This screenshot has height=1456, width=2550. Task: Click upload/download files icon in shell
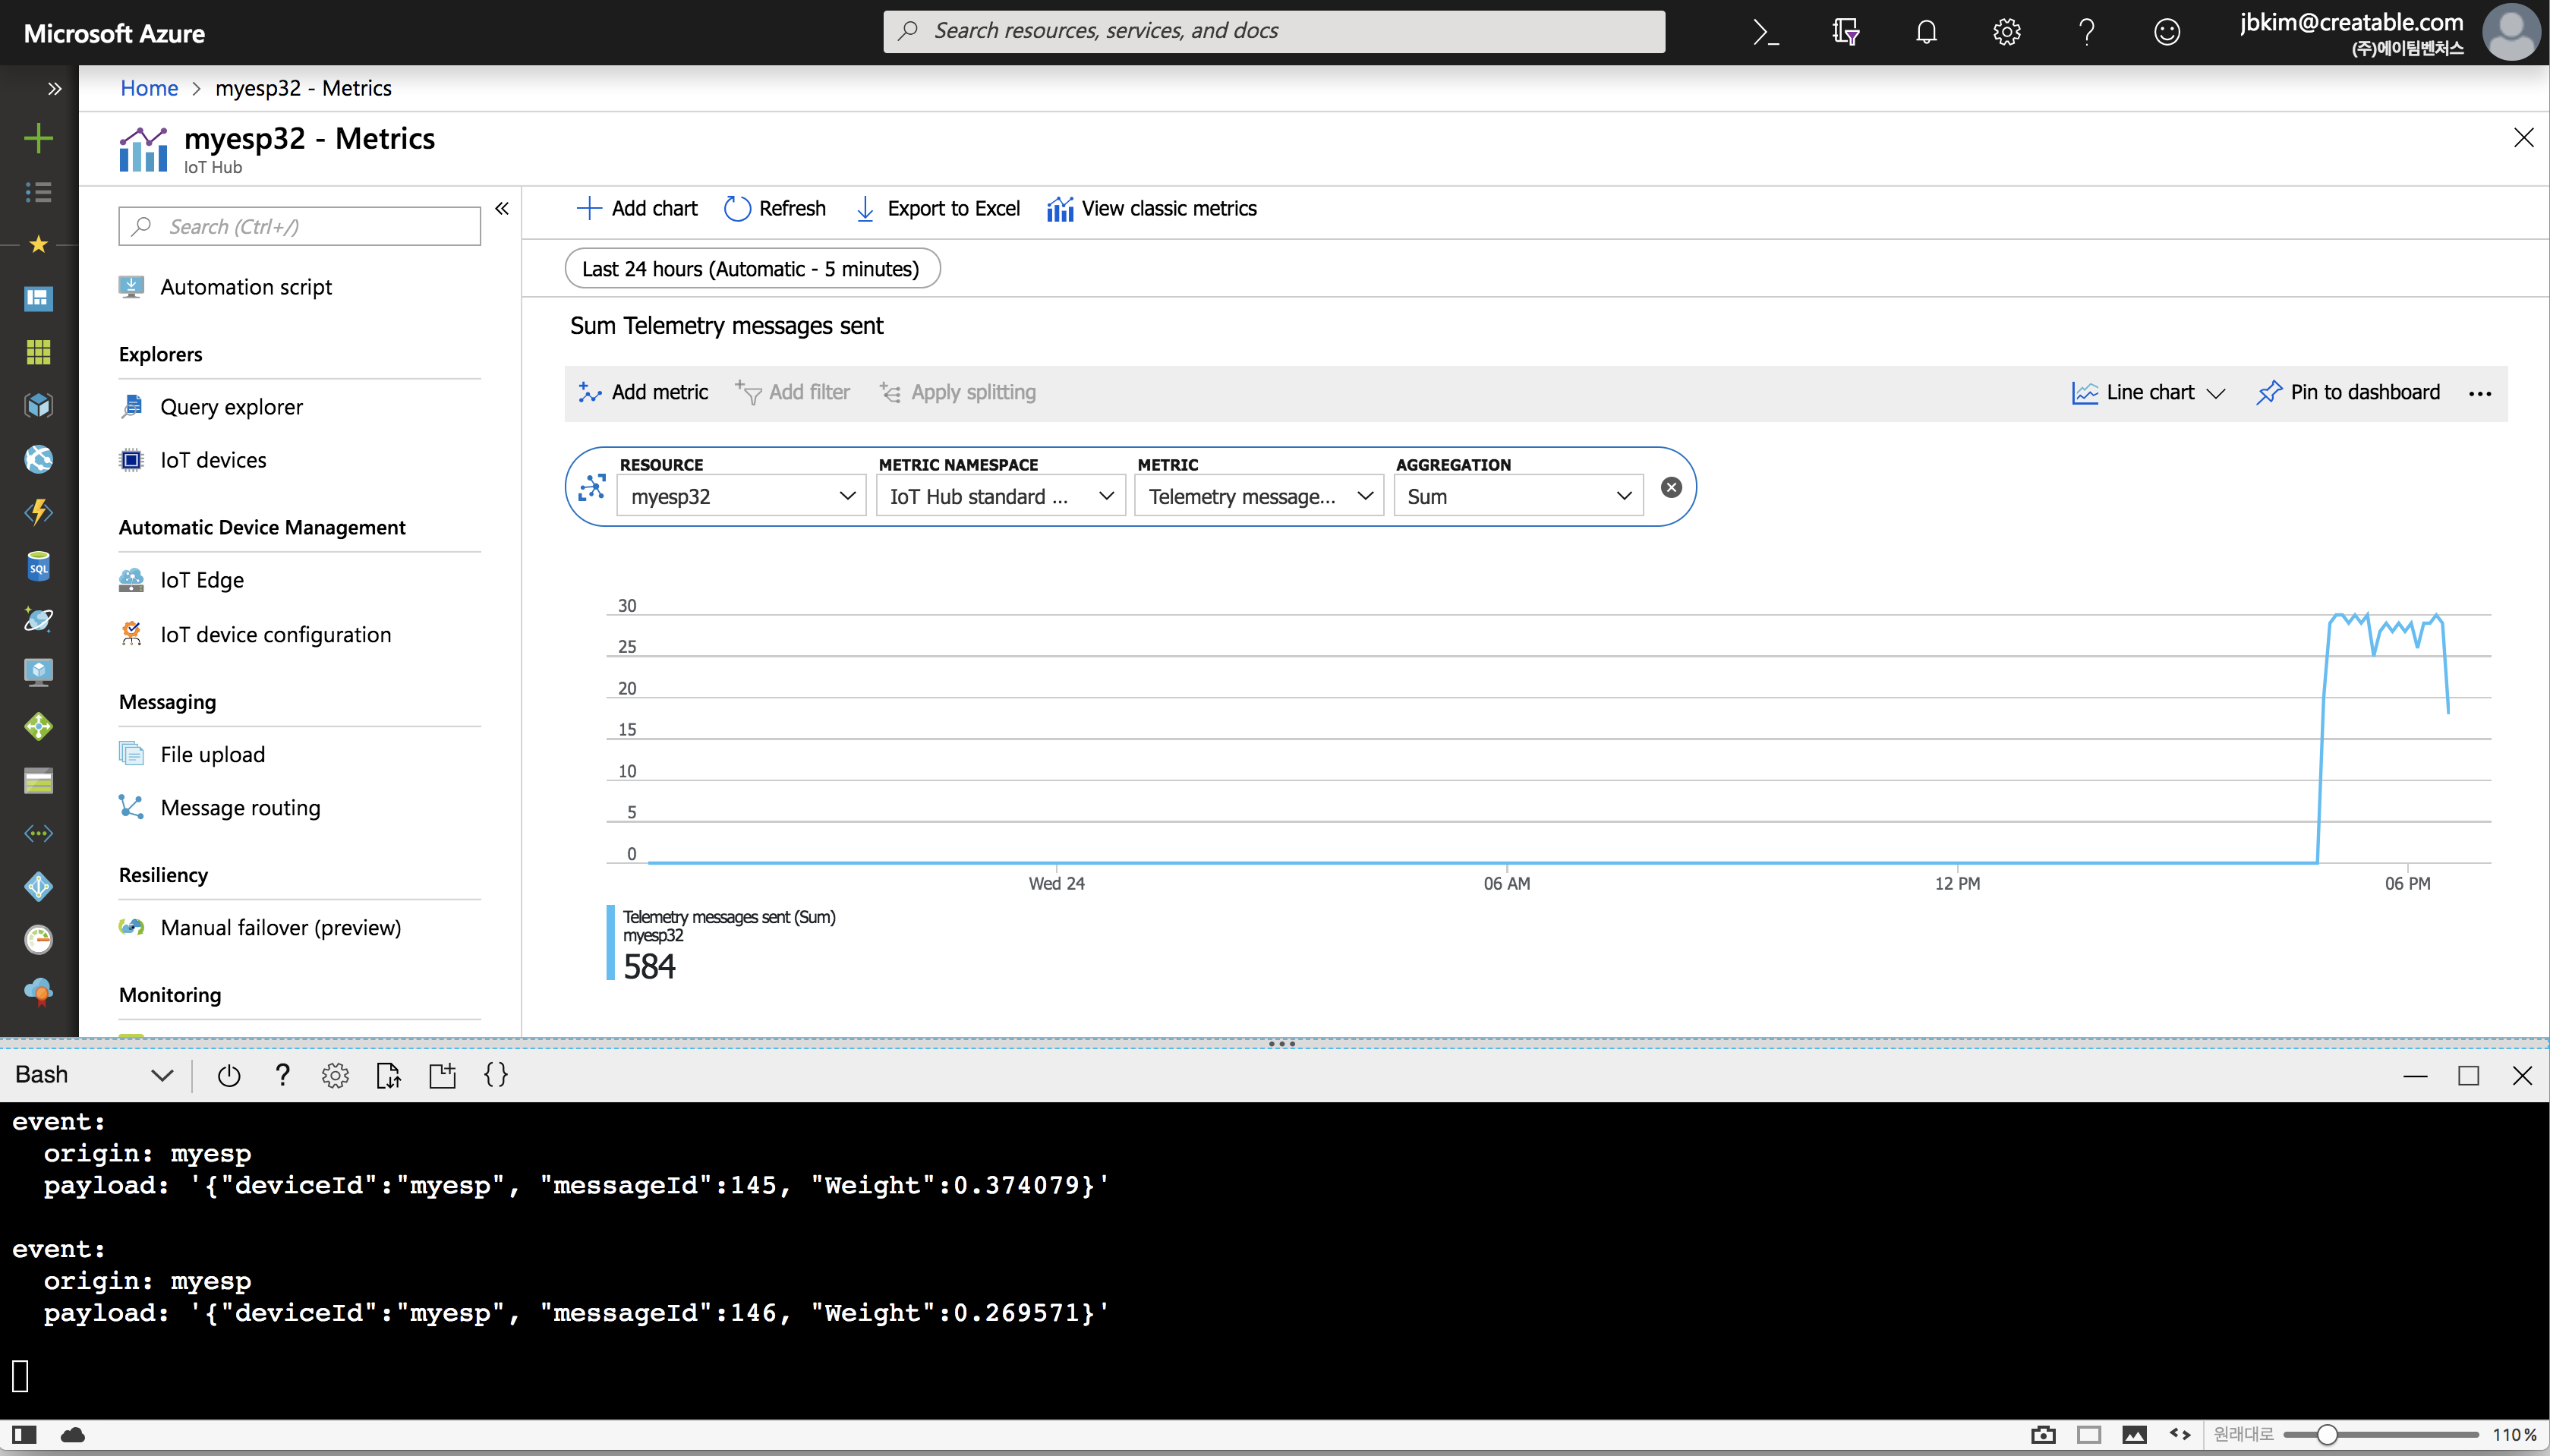click(x=389, y=1075)
